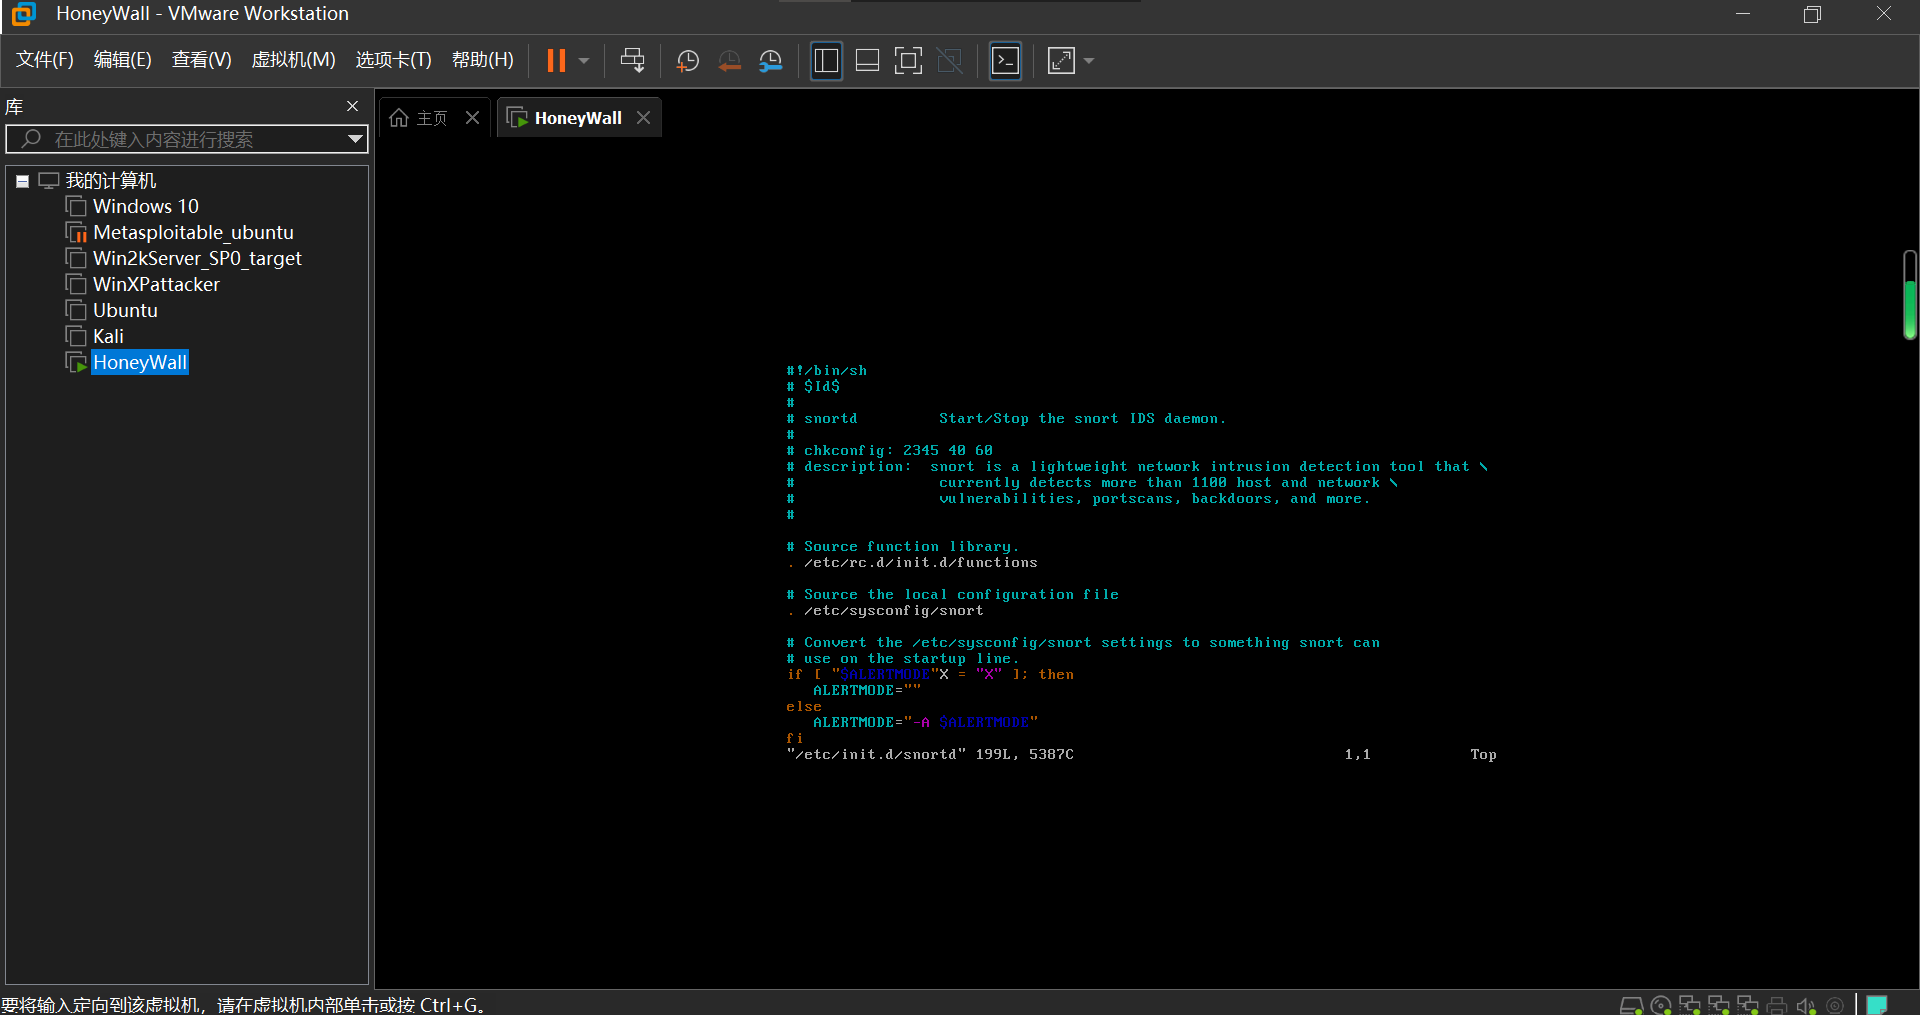Select the Kali virtual machine

(x=108, y=337)
